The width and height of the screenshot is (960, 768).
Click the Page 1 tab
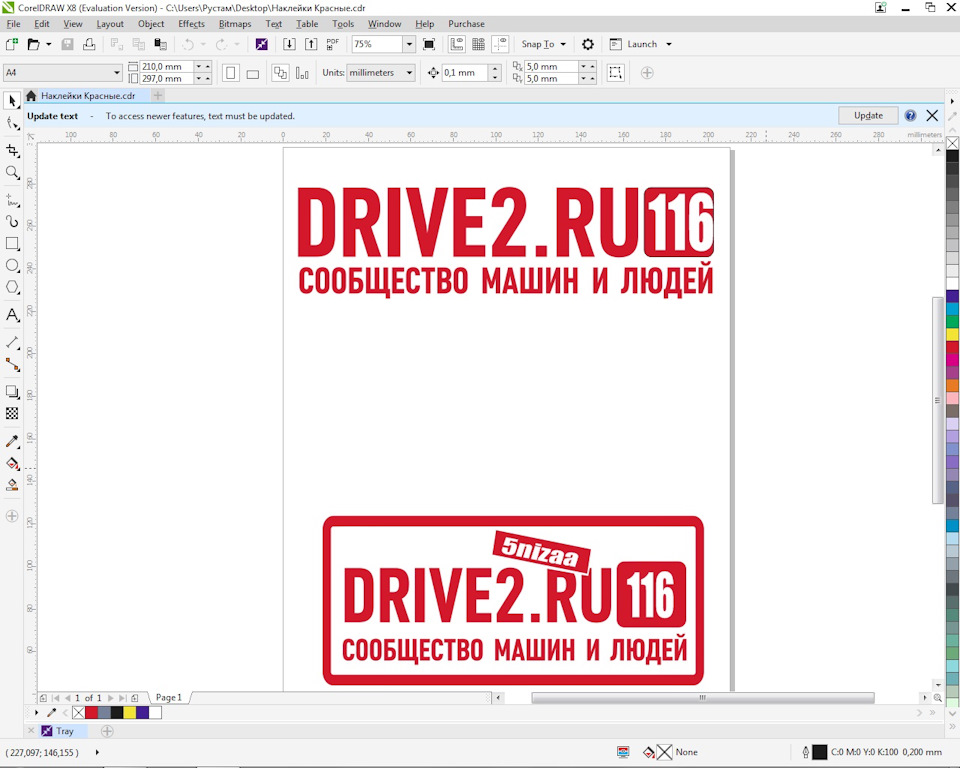[x=168, y=697]
